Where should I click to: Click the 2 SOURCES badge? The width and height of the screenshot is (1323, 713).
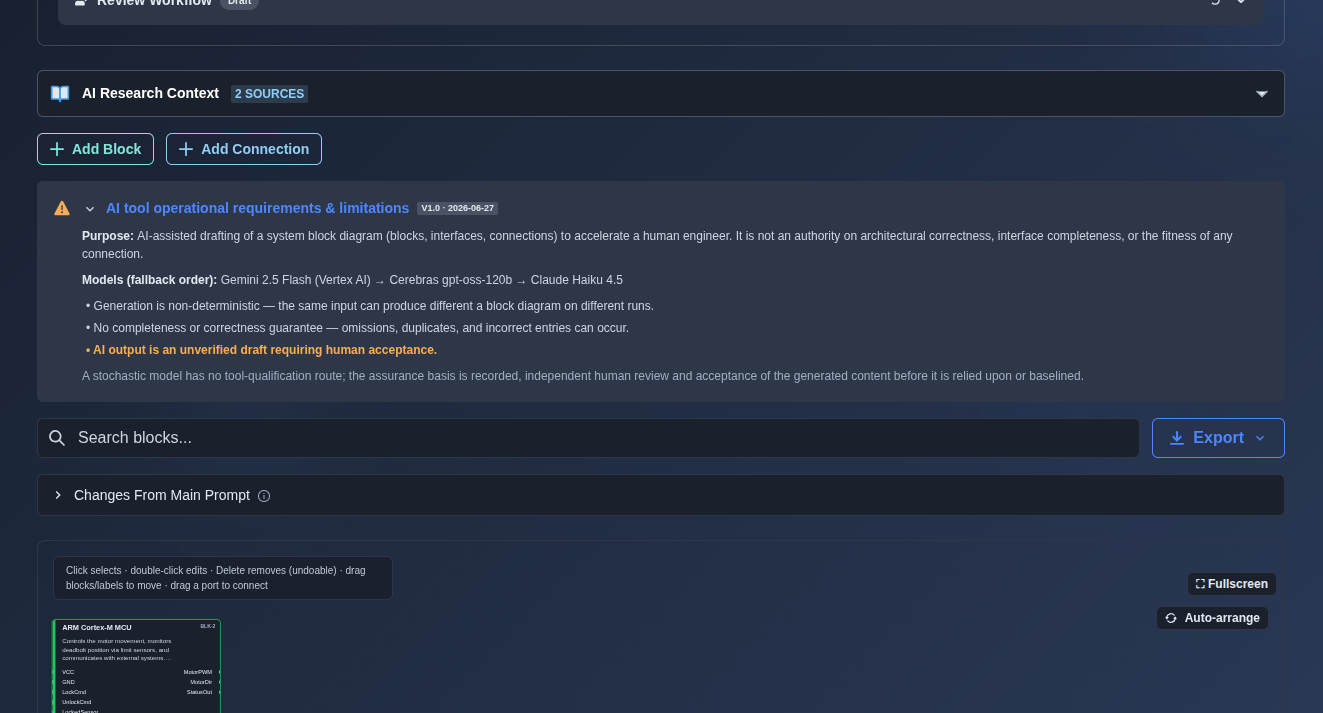tap(269, 94)
